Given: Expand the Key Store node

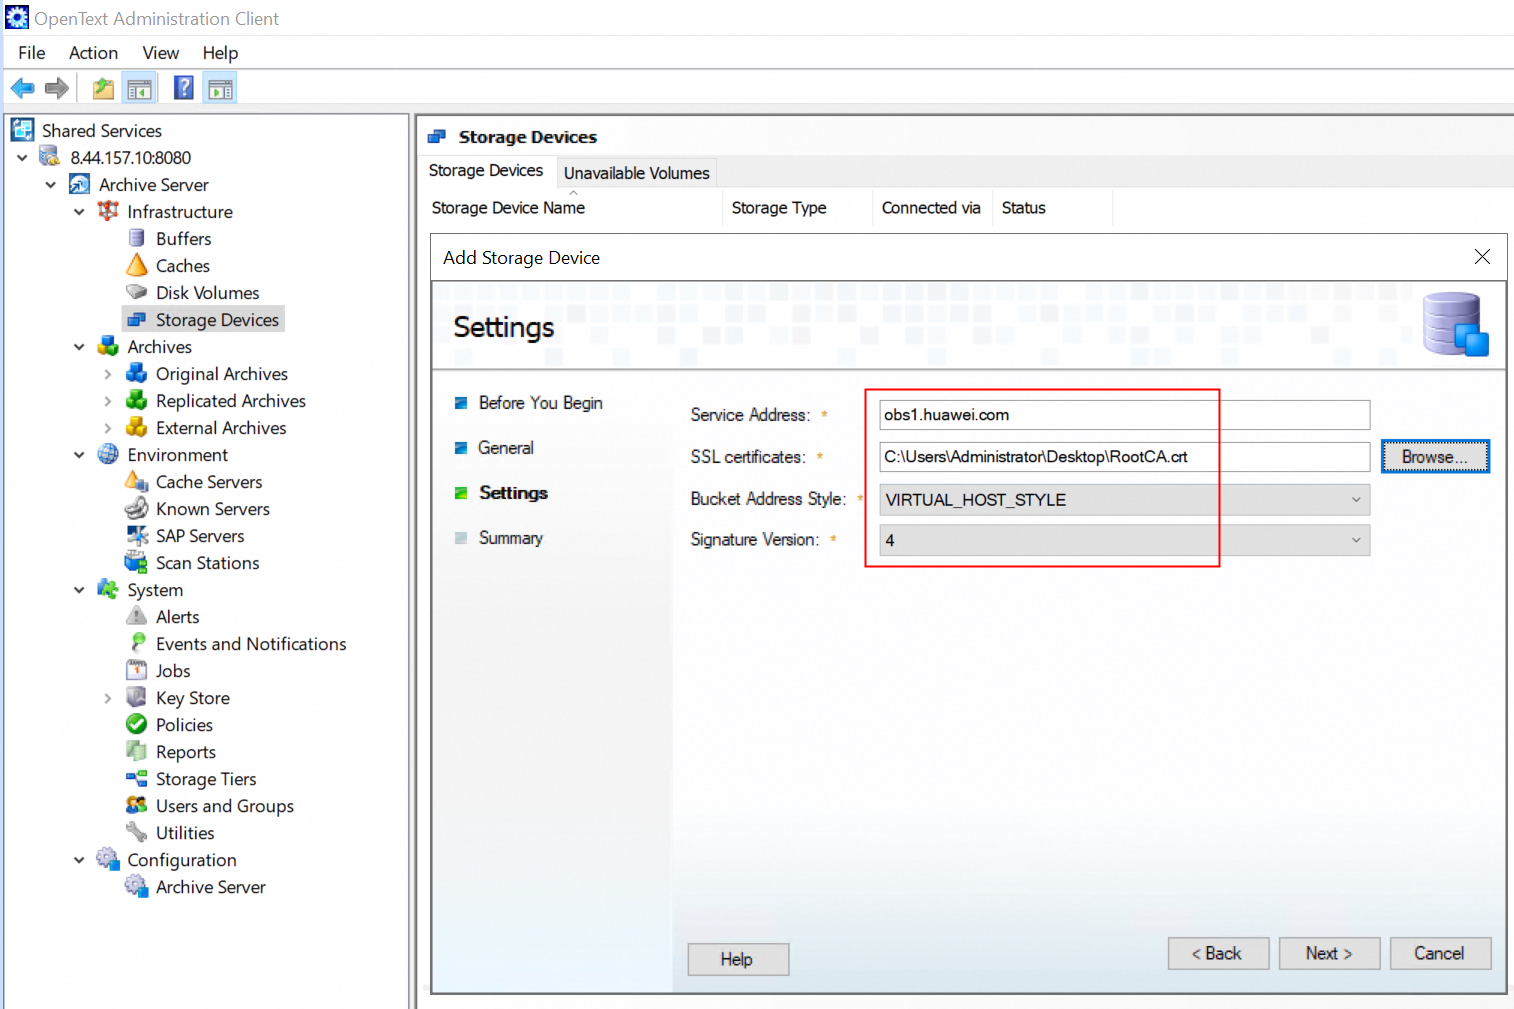Looking at the screenshot, I should [108, 698].
